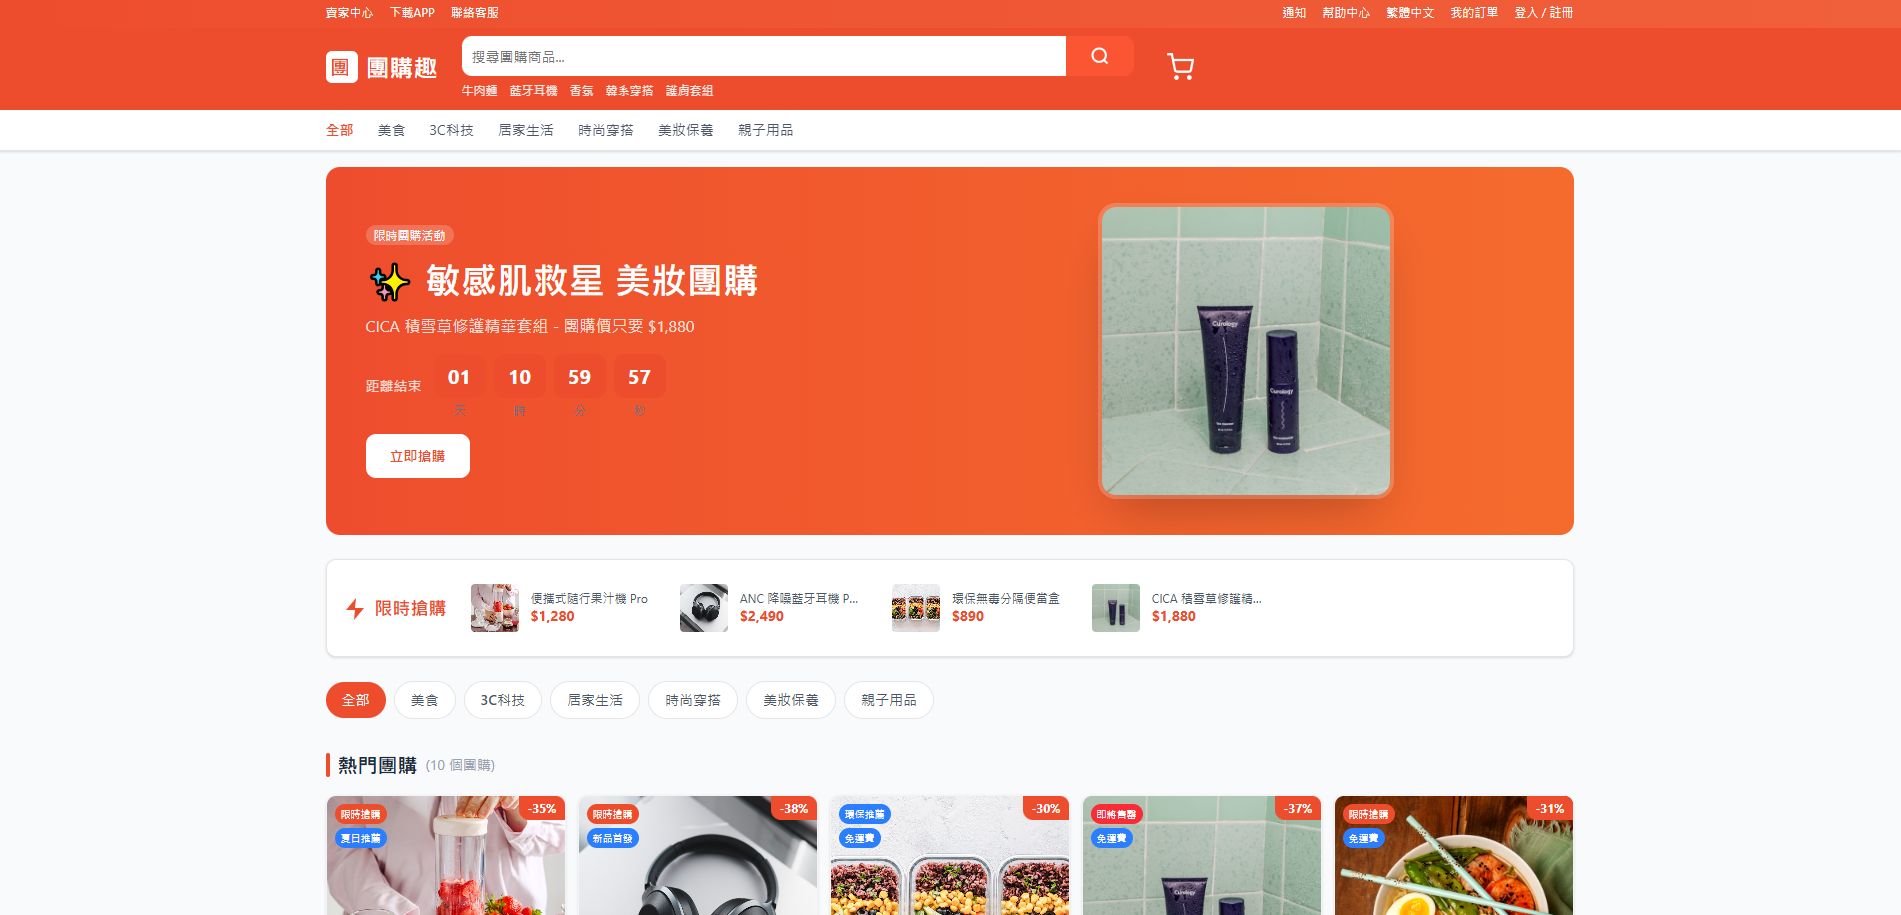This screenshot has width=1901, height=915.
Task: Select 美妝保養 in top navigation bar
Action: click(686, 130)
